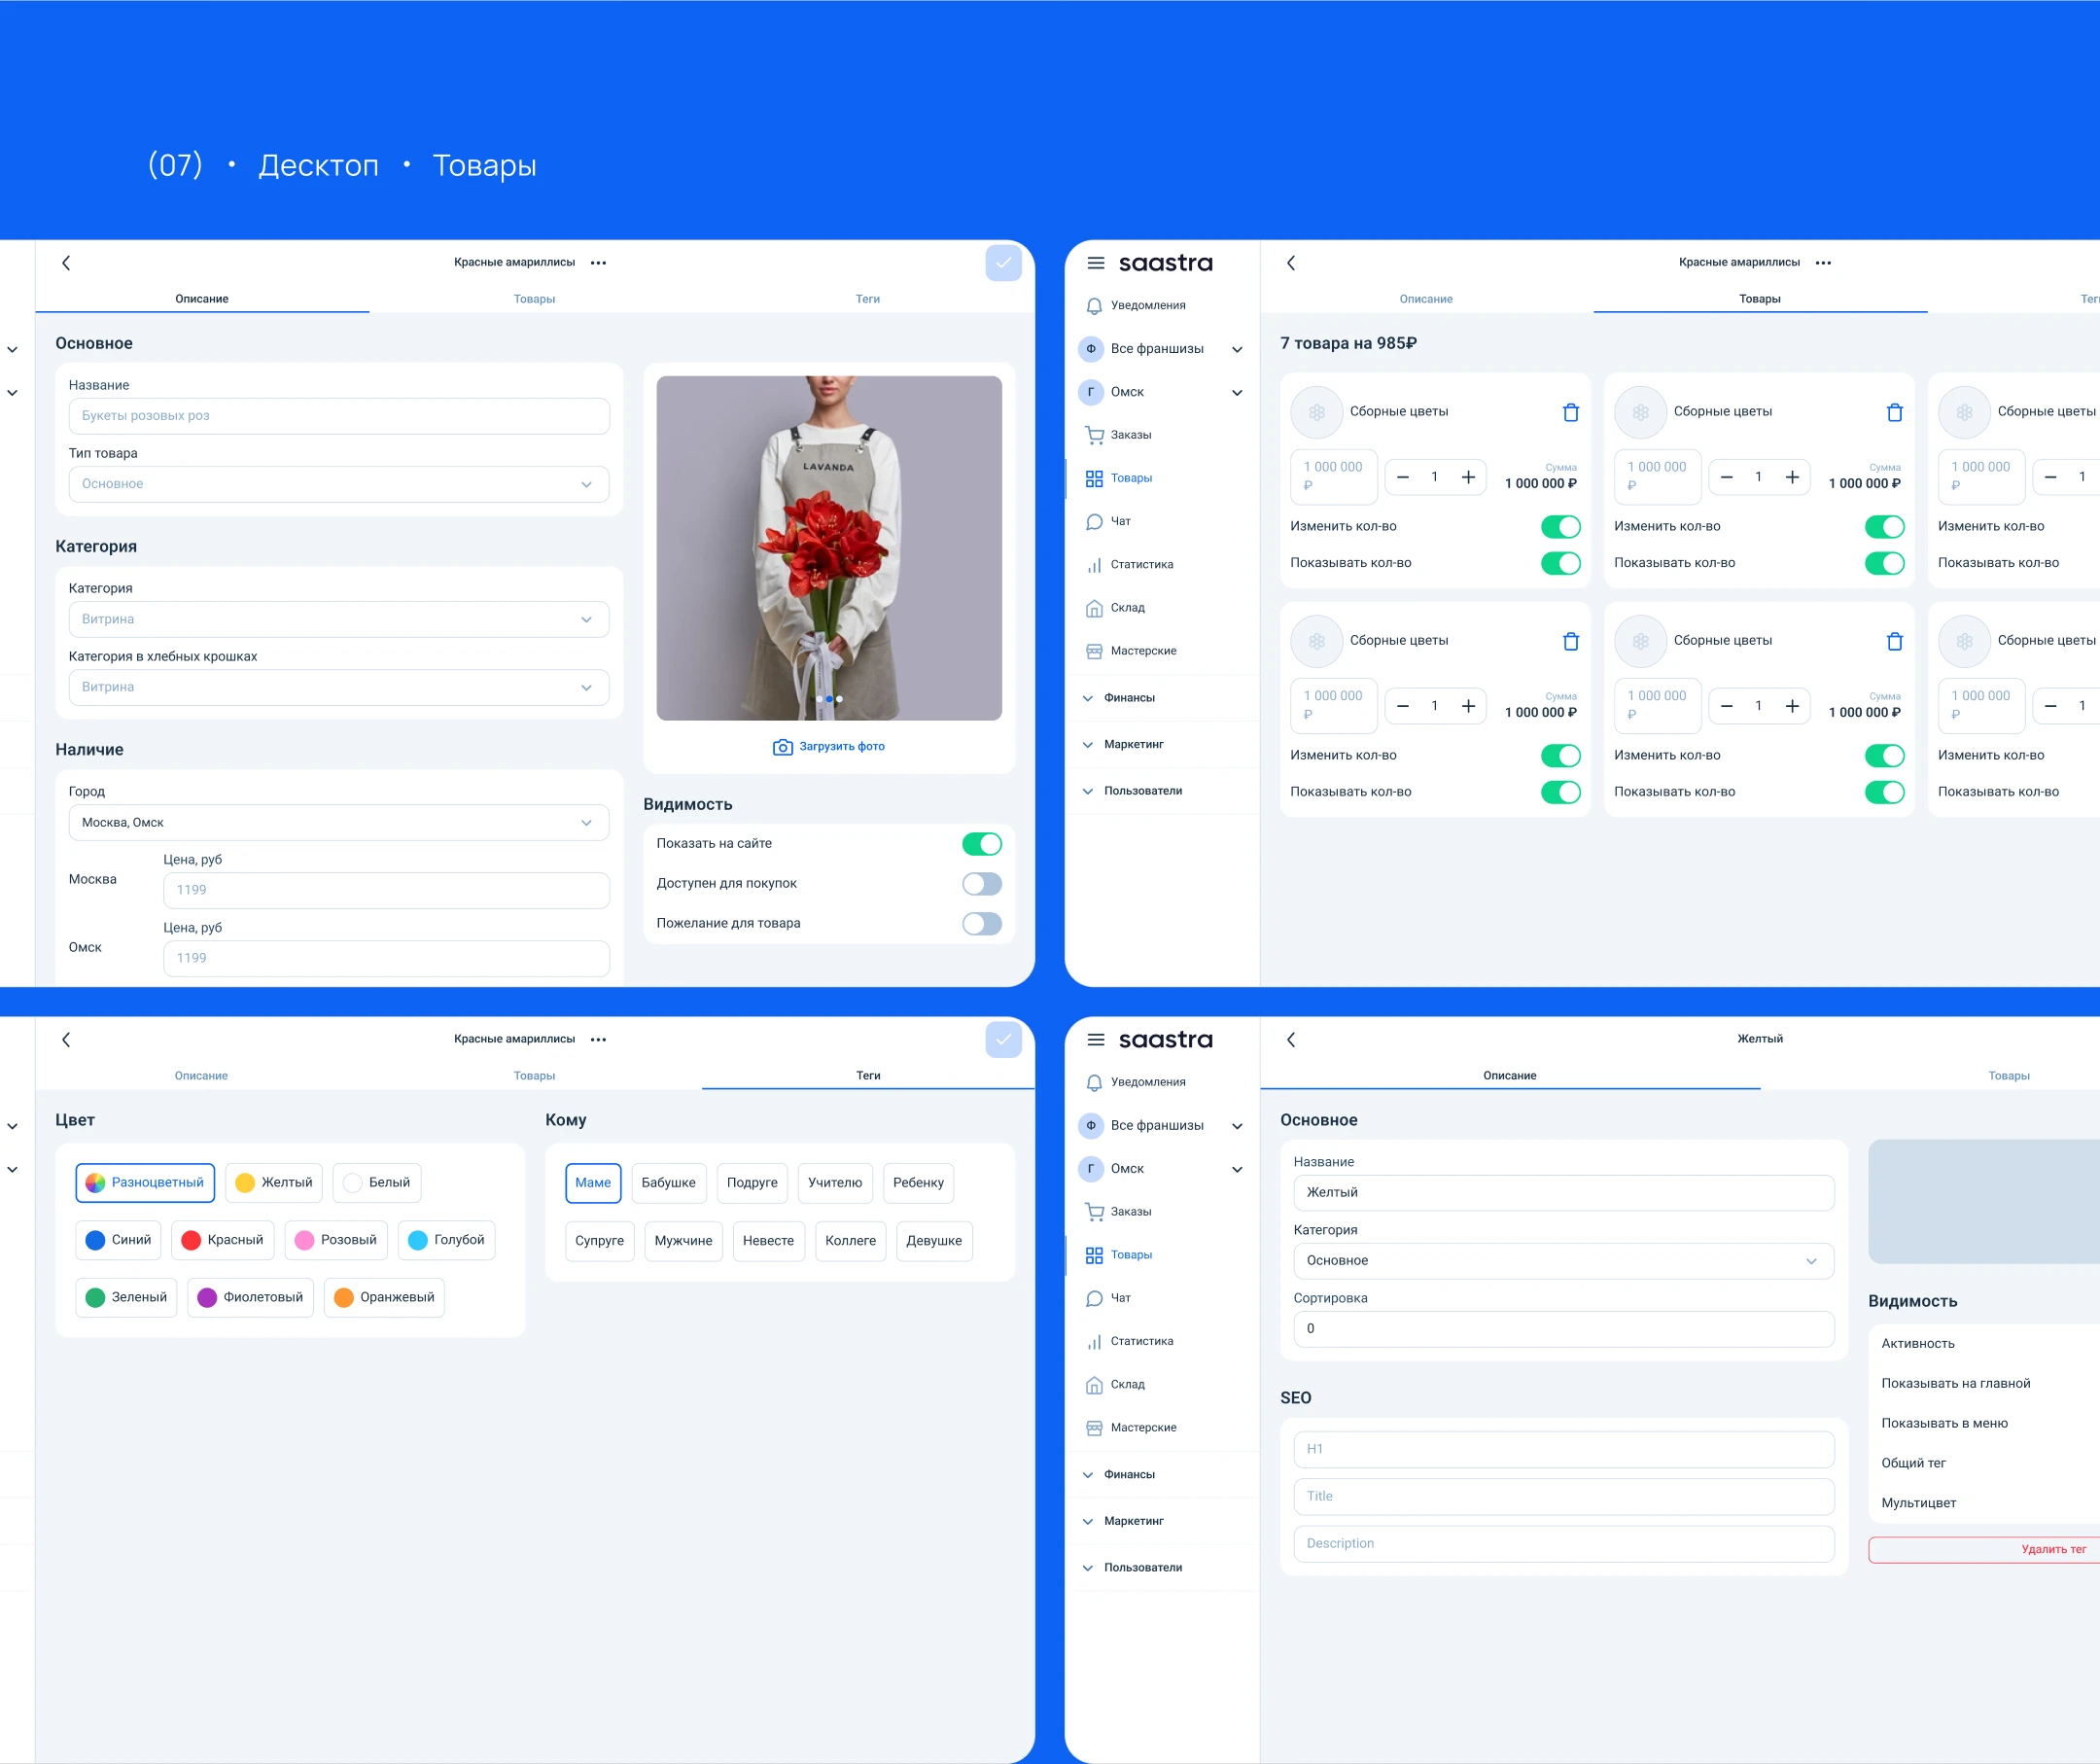Click the Заказы cart icon in the top sidebar
Screen dimensions: 2100x1764
pyautogui.click(x=1094, y=435)
